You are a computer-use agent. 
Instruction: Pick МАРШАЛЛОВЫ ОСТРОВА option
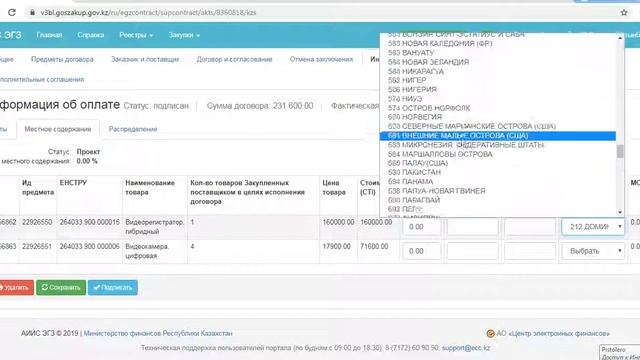click(x=498, y=154)
